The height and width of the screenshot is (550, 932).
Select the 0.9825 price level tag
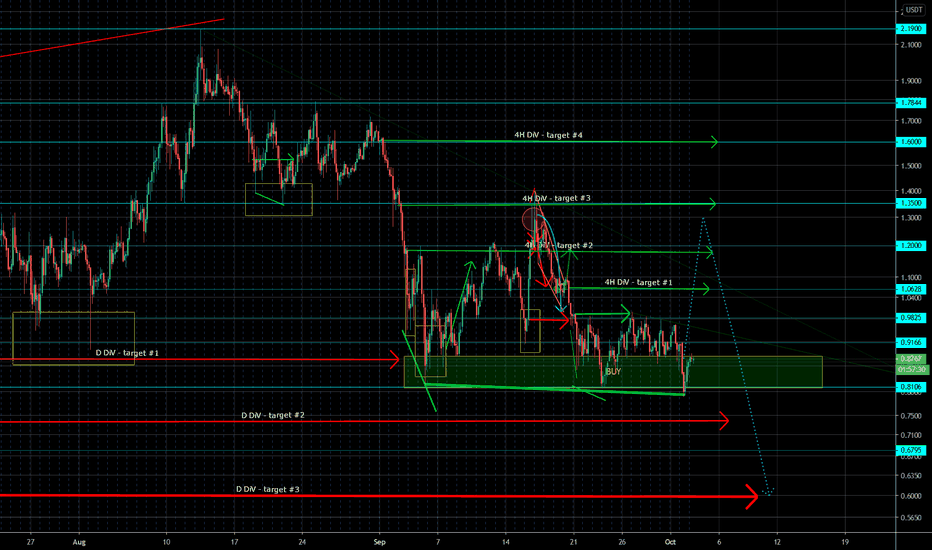[911, 318]
